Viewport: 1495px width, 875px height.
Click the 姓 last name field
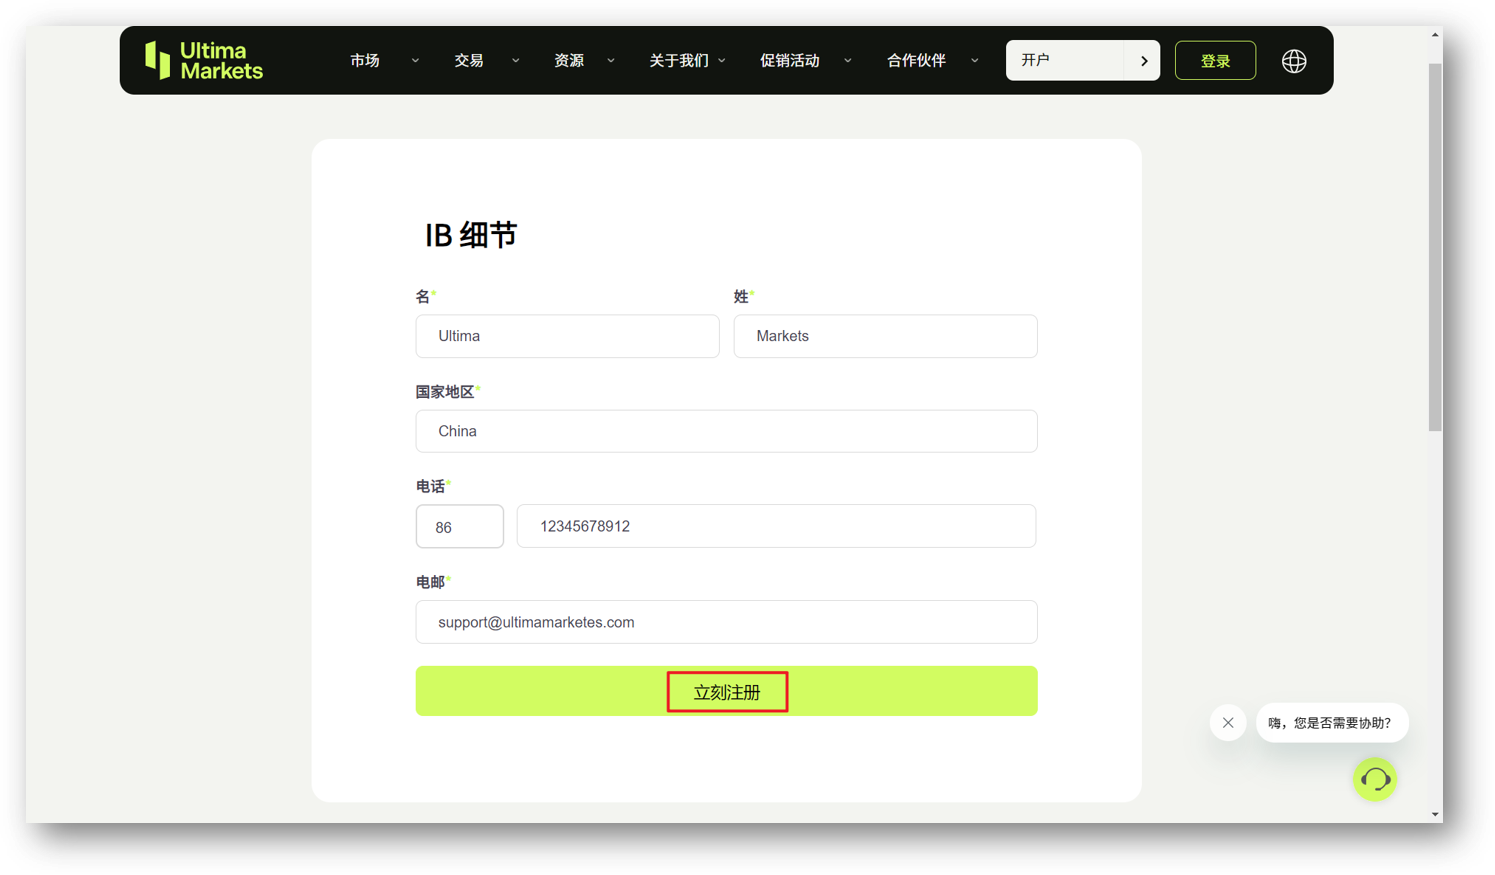pyautogui.click(x=885, y=336)
